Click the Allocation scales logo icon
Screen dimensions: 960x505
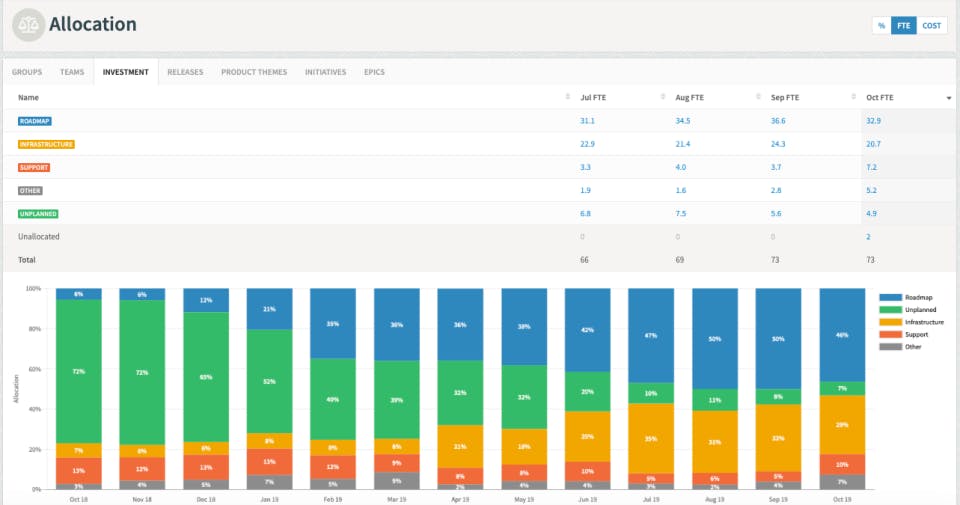(28, 25)
